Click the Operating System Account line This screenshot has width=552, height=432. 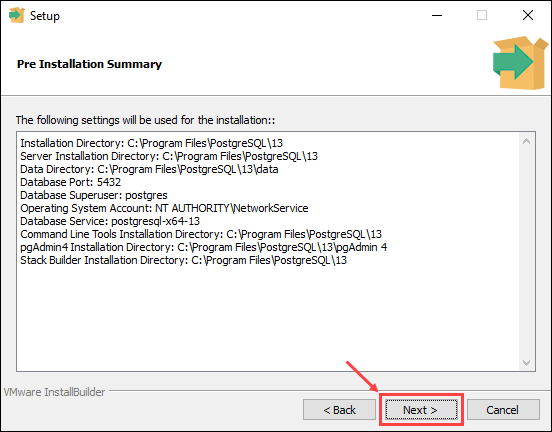164,208
